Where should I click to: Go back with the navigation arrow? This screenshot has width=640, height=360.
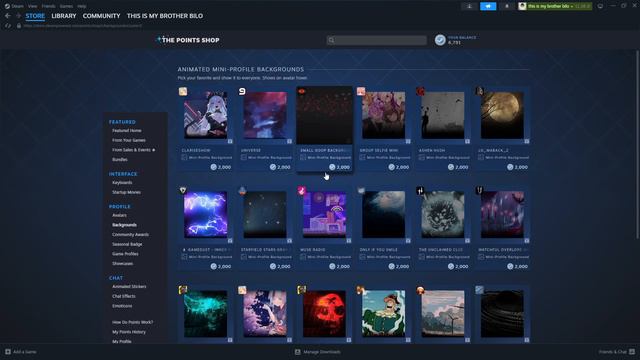[x=7, y=16]
